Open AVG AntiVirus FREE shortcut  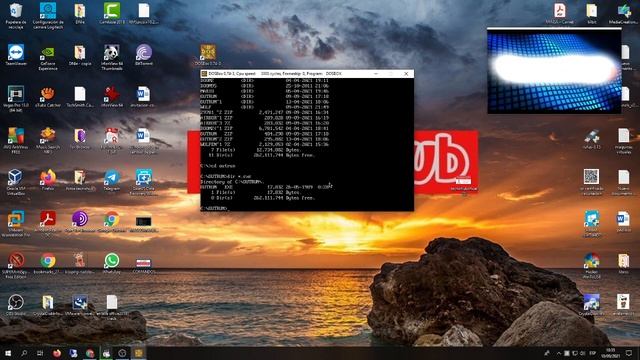[16, 136]
